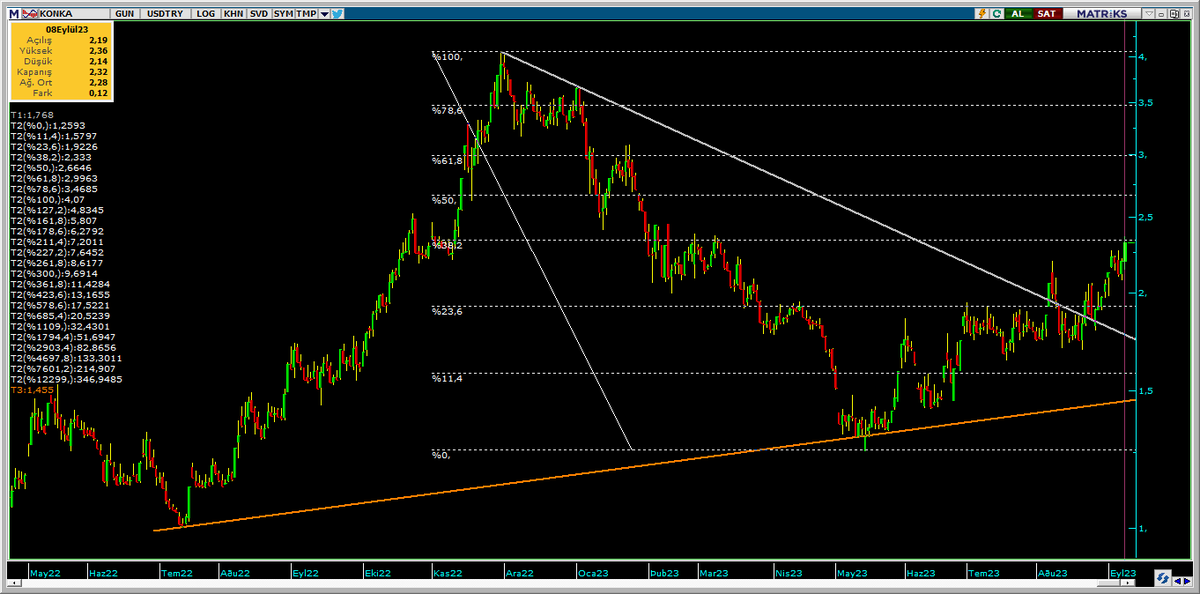This screenshot has width=1200, height=594.
Task: Click the Matriks M logo icon
Action: 14,14
